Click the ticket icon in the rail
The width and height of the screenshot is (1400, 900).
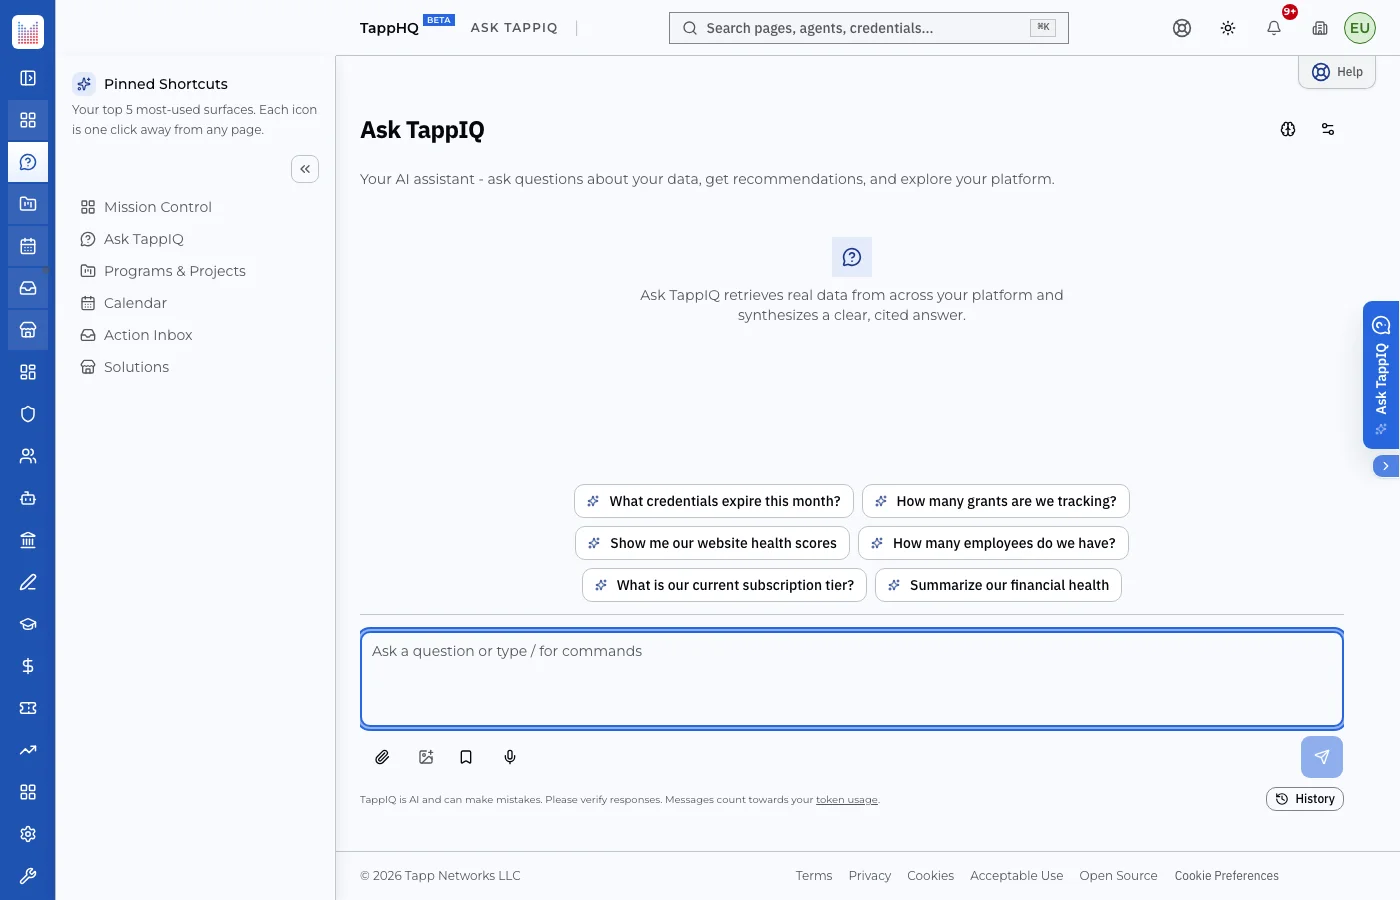(28, 708)
